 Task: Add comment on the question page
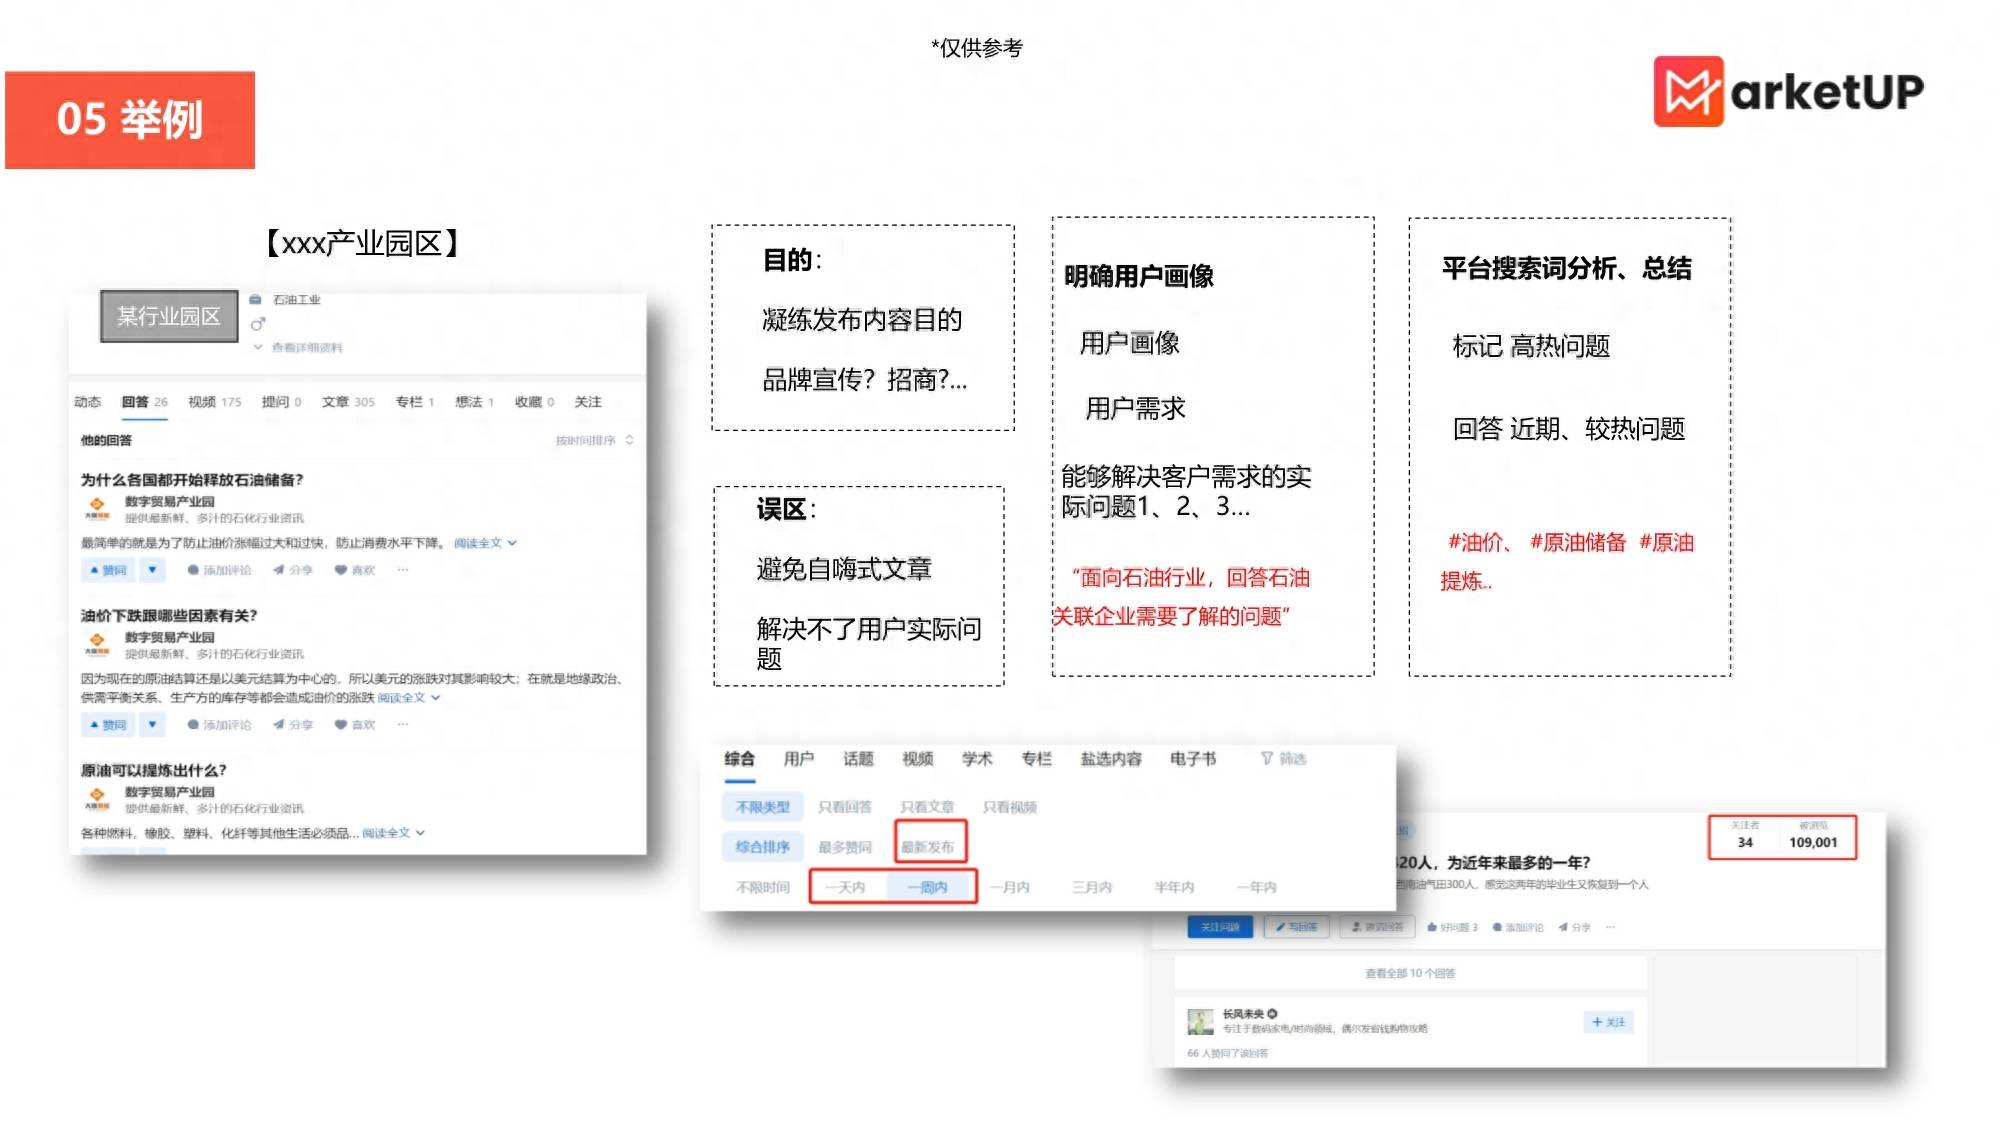coord(1518,927)
